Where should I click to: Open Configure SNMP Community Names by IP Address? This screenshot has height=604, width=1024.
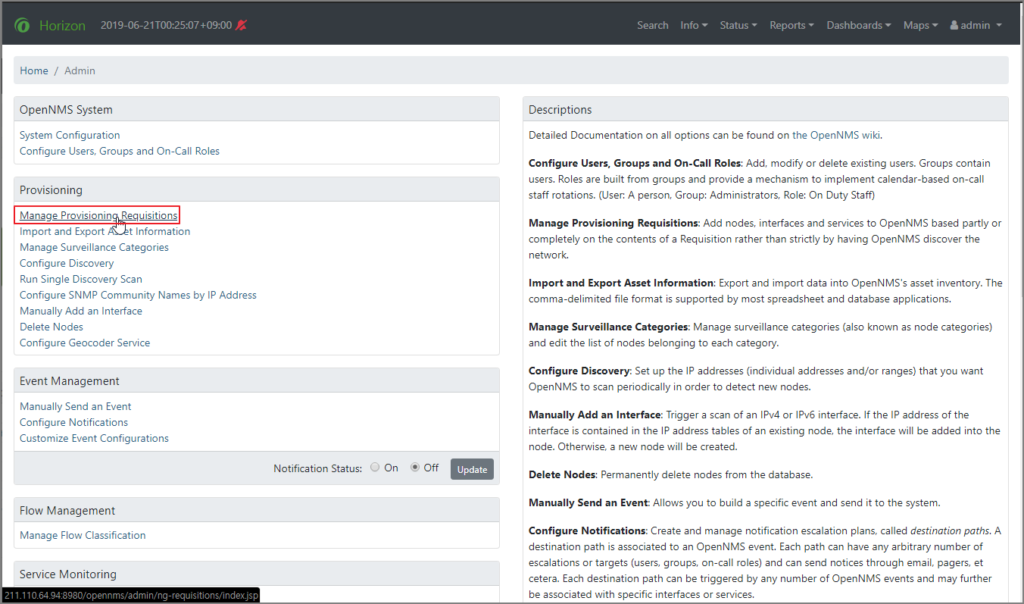coord(138,295)
